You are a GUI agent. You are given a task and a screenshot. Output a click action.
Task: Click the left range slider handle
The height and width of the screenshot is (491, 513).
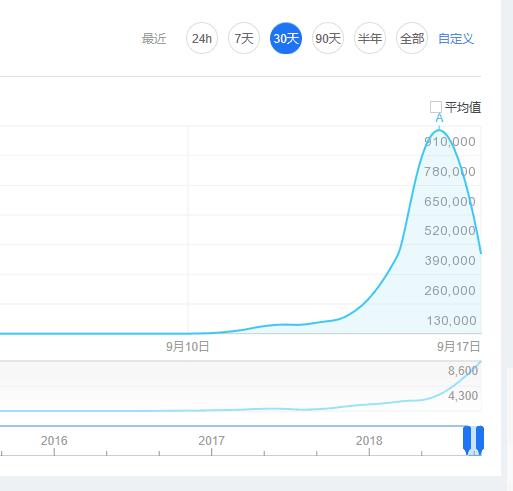[467, 440]
